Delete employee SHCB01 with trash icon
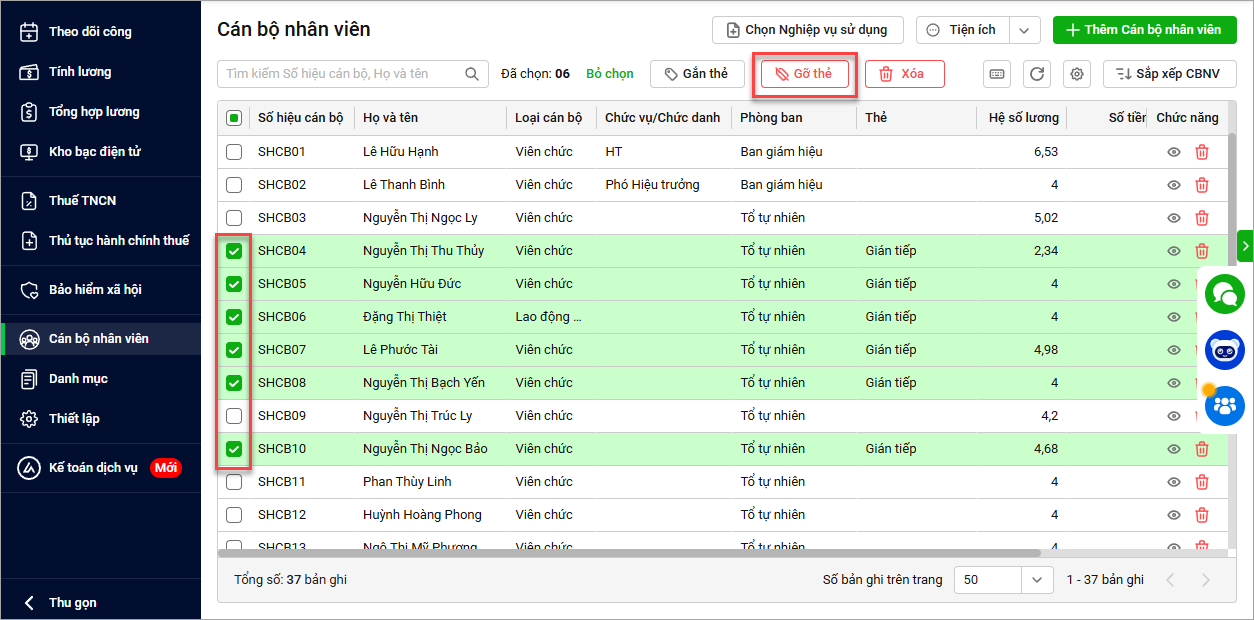 tap(1202, 152)
